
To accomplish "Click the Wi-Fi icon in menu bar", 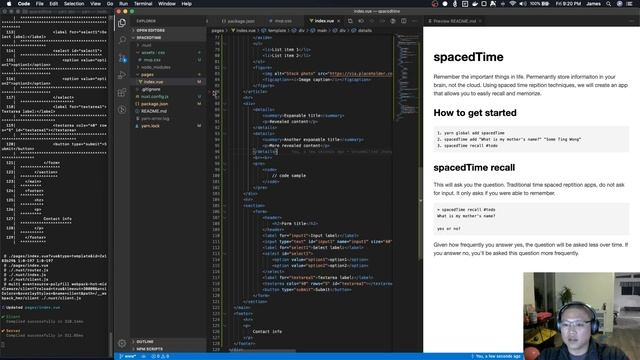I will coord(513,4).
